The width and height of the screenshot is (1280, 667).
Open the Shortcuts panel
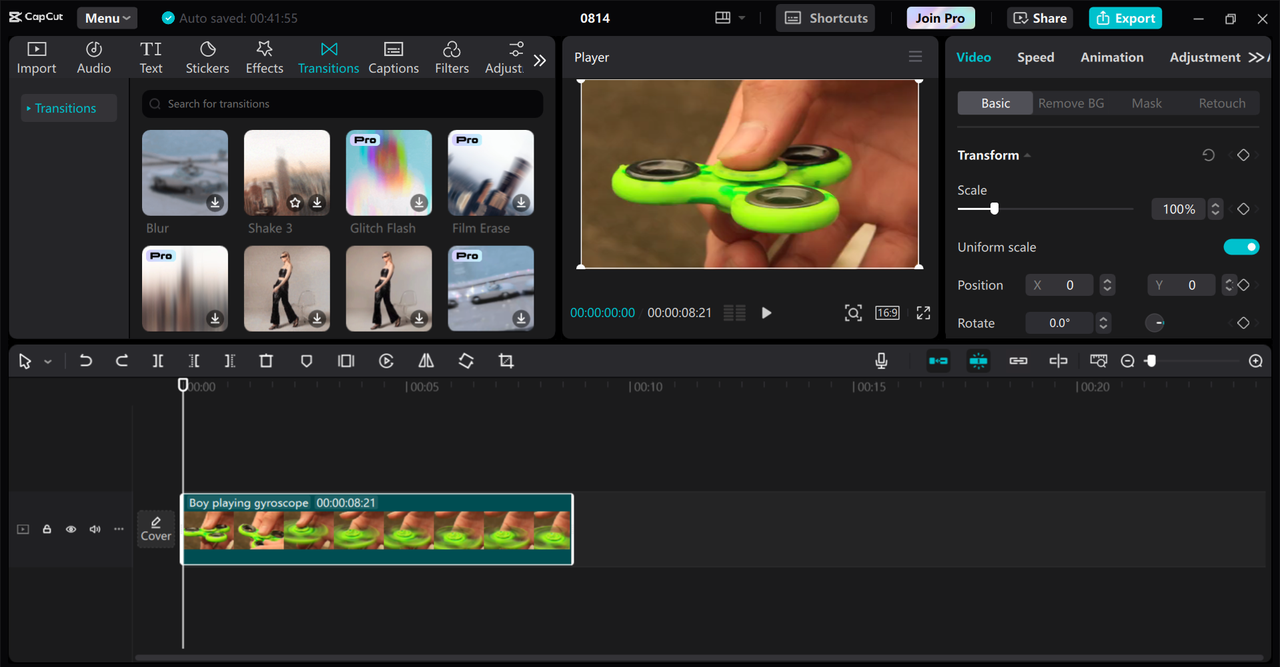[825, 18]
